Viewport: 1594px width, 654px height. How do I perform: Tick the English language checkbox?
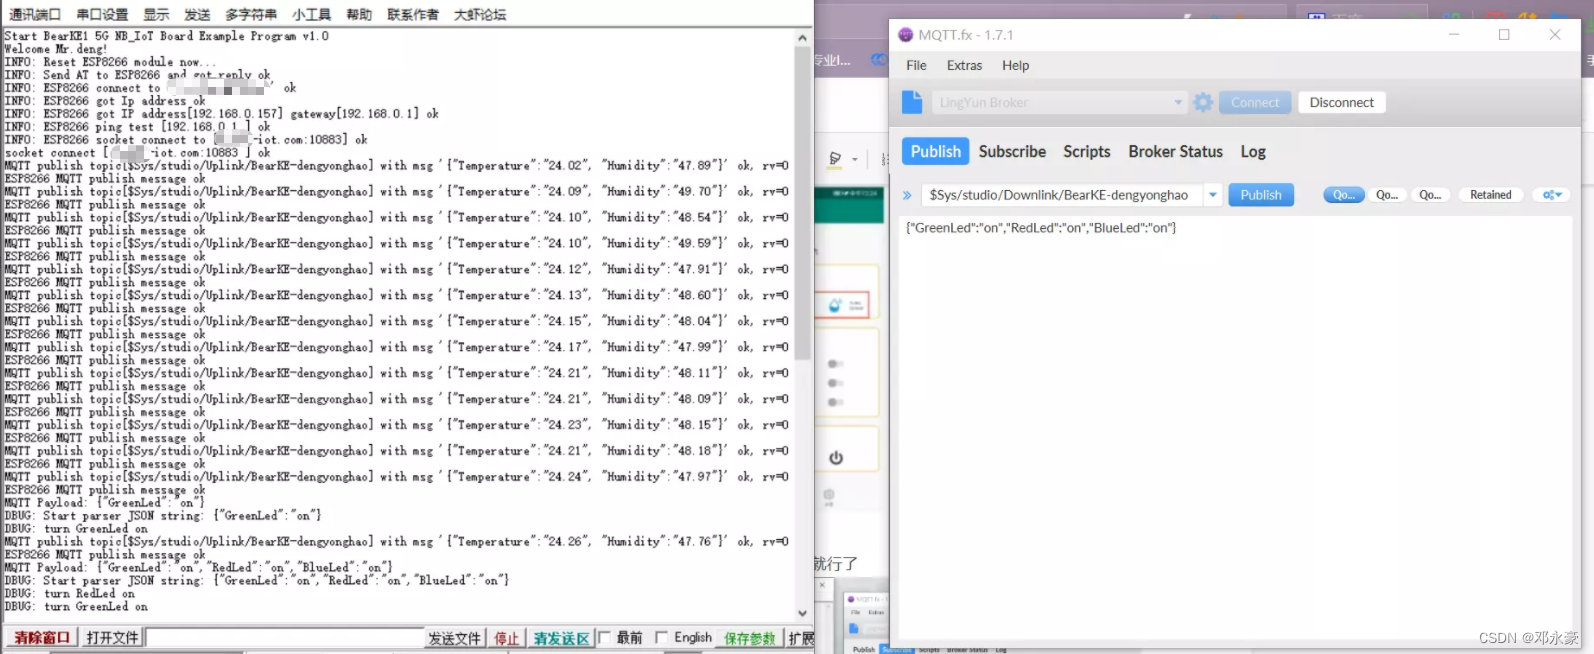pos(661,638)
